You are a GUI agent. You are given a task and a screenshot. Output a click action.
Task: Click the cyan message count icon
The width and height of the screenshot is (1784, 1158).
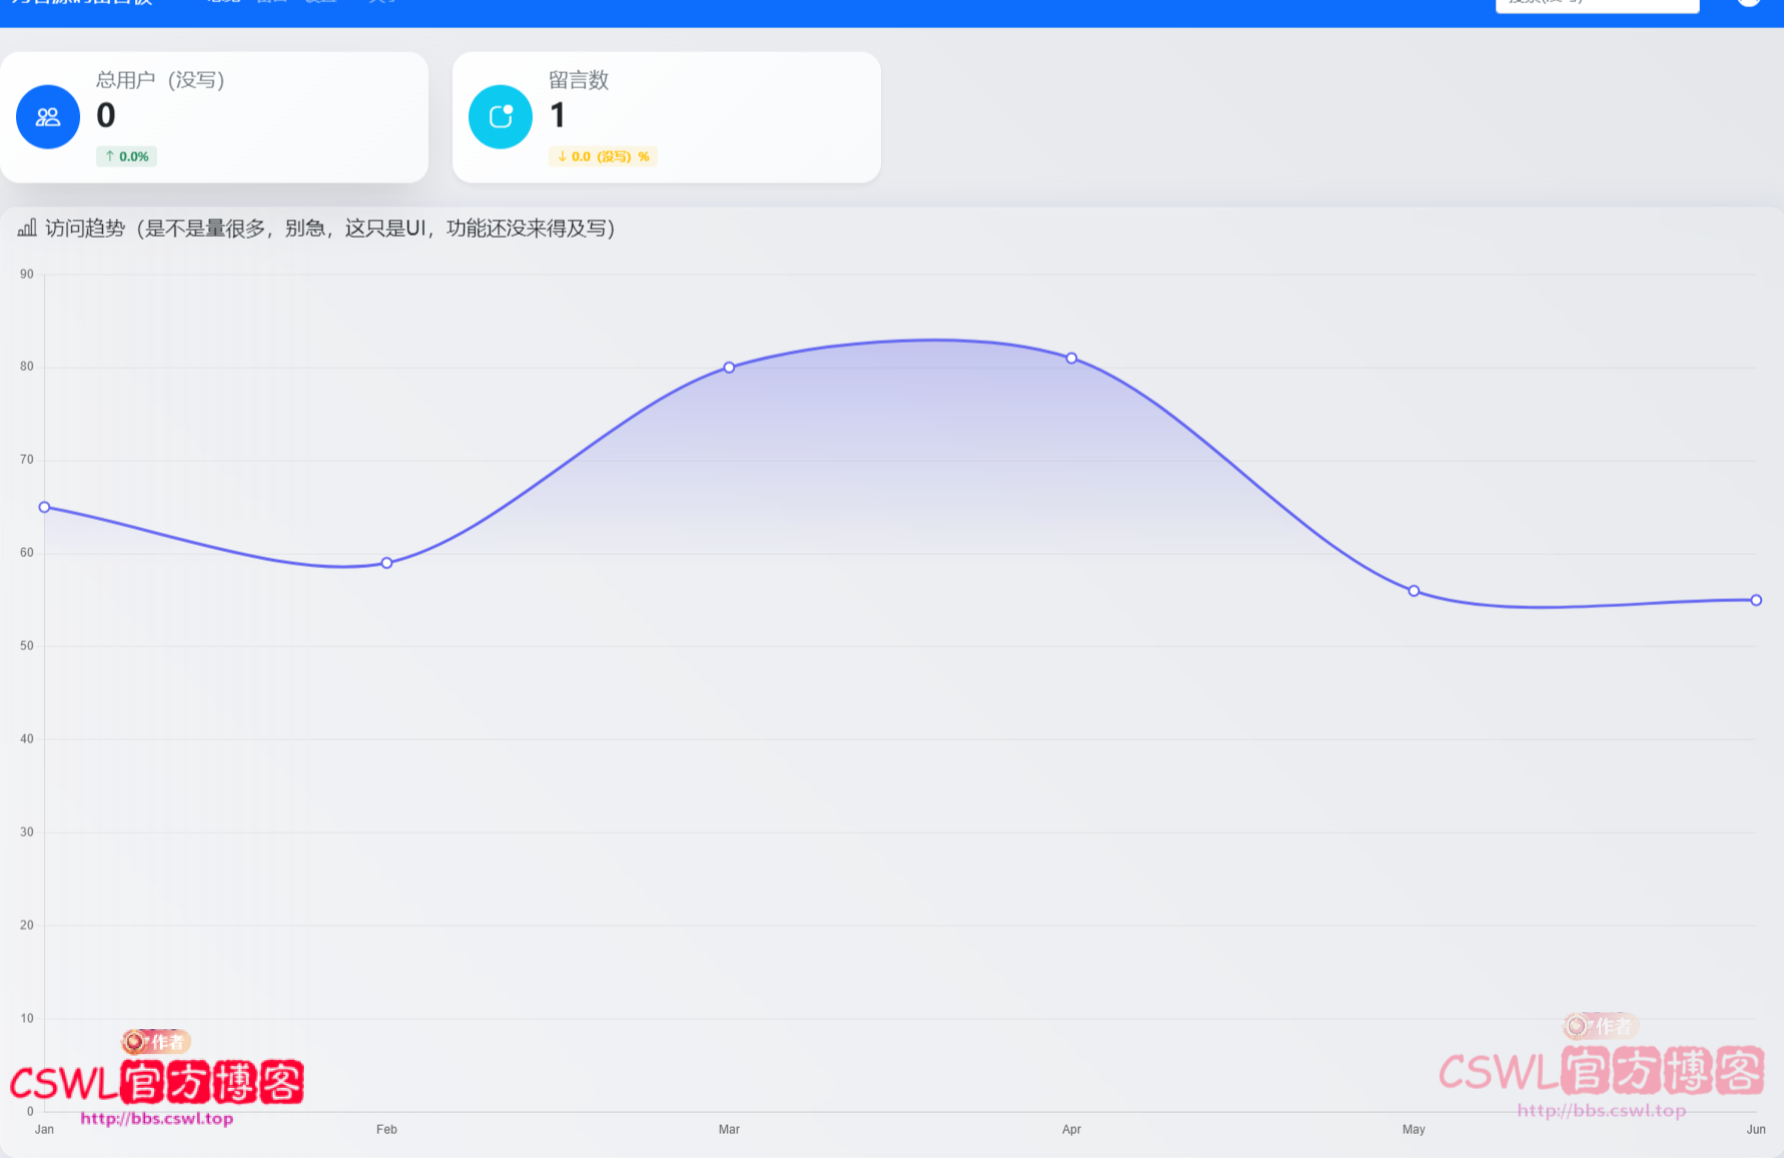pyautogui.click(x=500, y=117)
